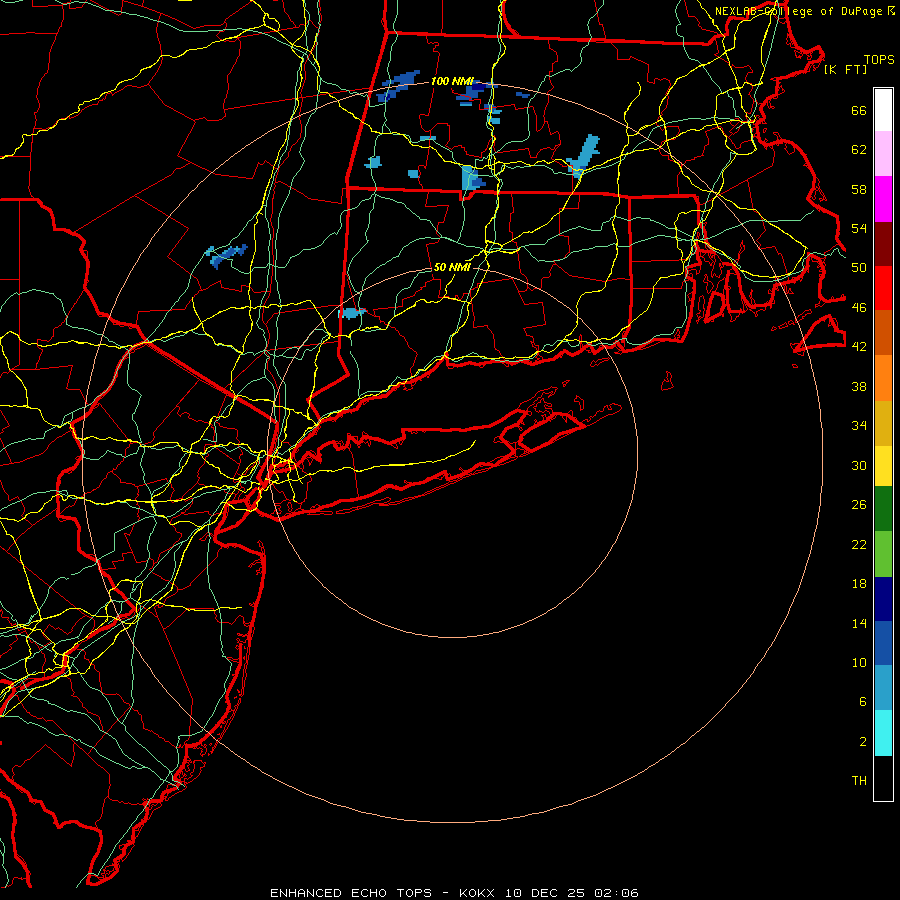Click the light orange legend swatch
The width and height of the screenshot is (900, 900).
(x=883, y=378)
